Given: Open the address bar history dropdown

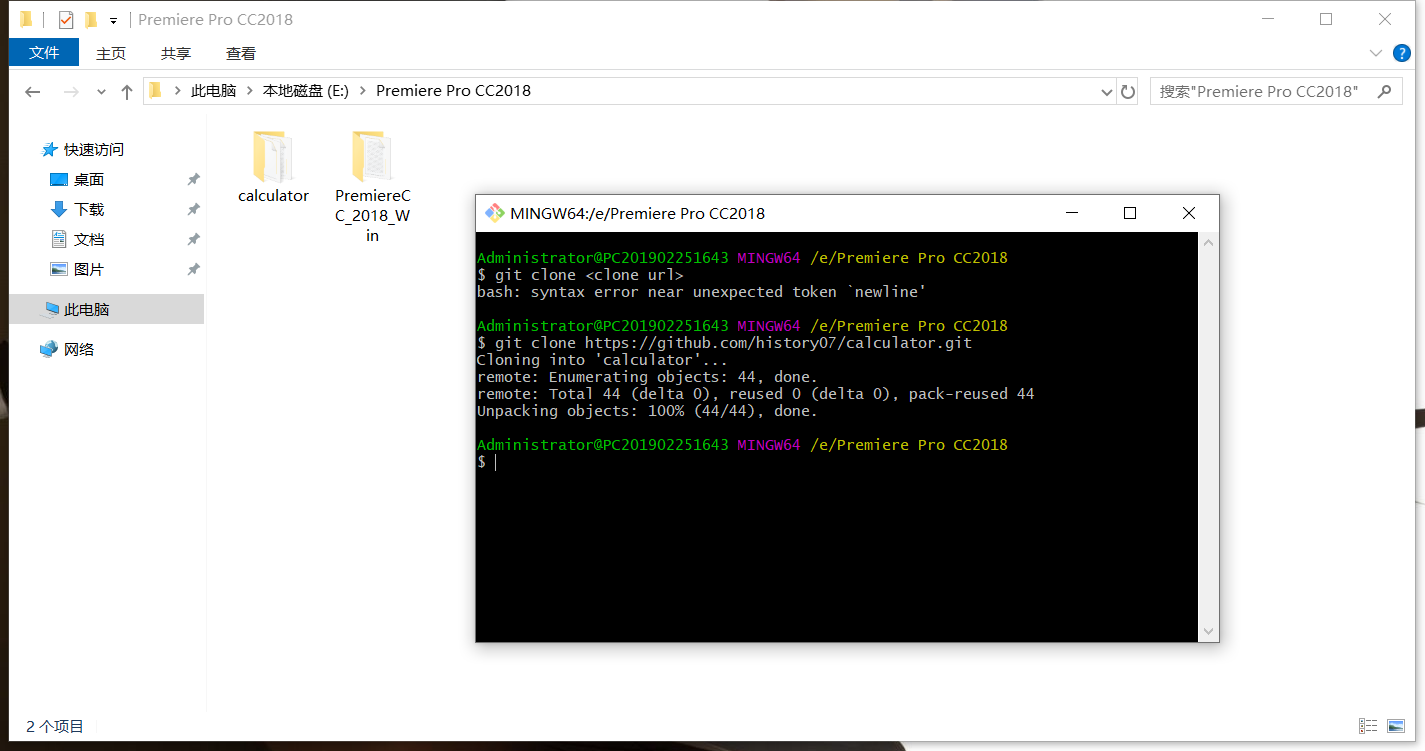Looking at the screenshot, I should [x=1106, y=91].
